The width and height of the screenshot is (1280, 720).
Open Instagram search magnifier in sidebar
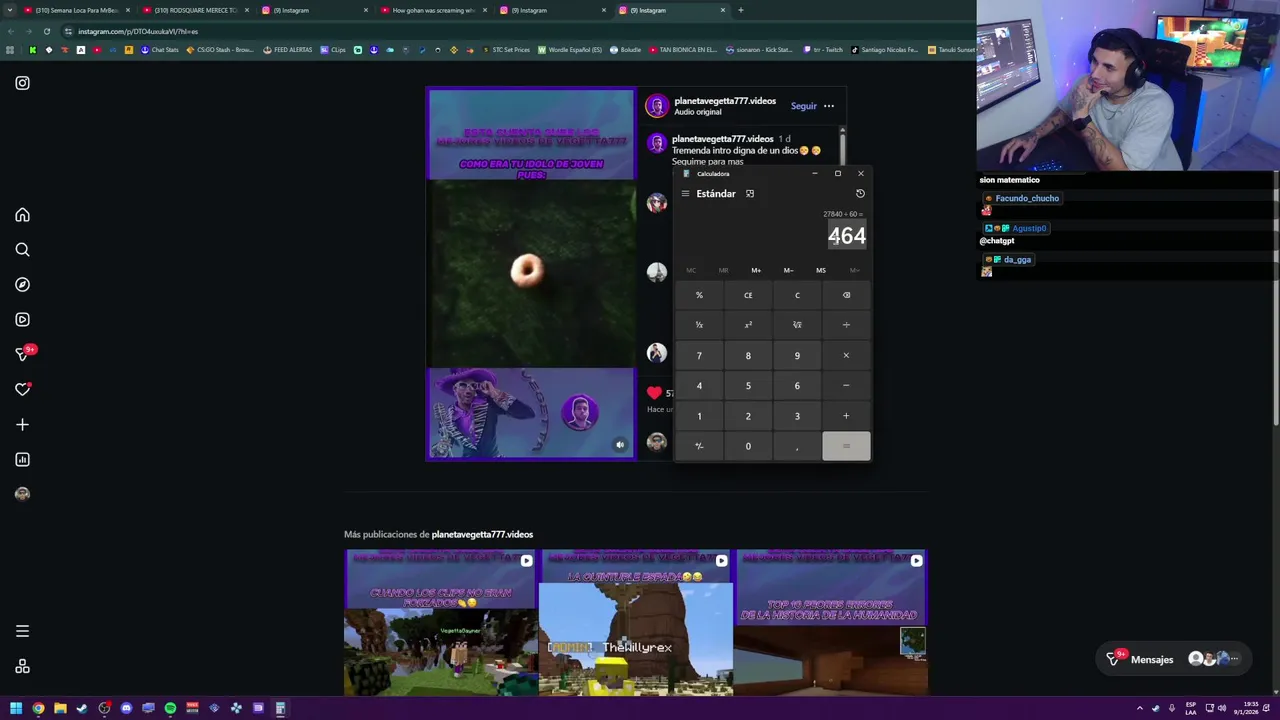click(22, 250)
